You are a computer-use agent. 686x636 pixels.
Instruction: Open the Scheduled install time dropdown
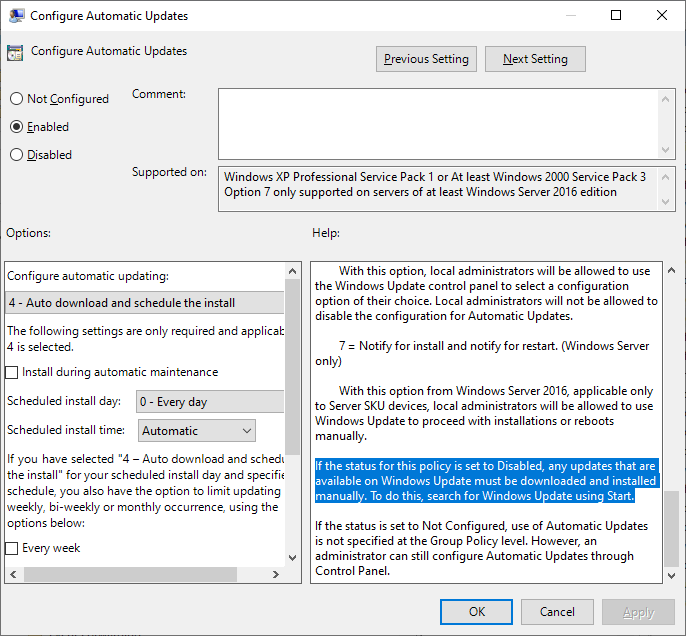pos(196,431)
